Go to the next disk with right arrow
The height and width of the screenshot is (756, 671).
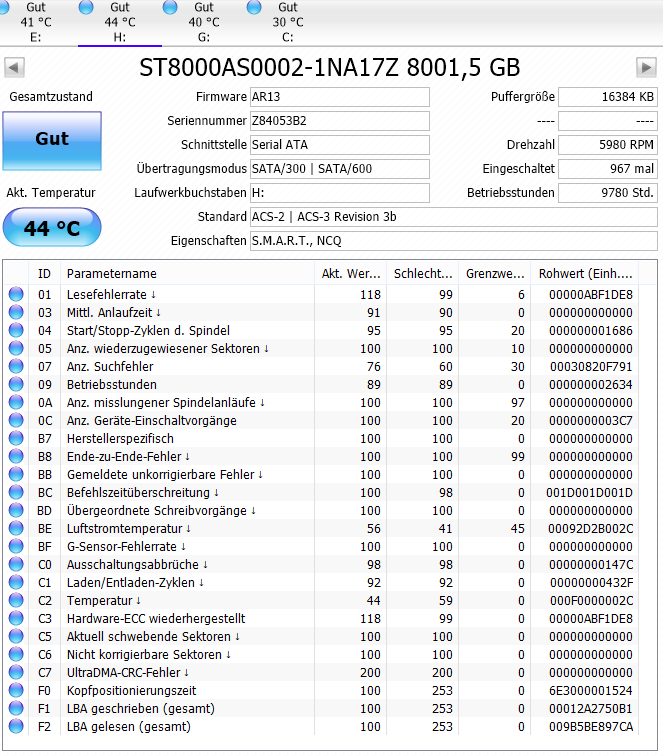(646, 67)
